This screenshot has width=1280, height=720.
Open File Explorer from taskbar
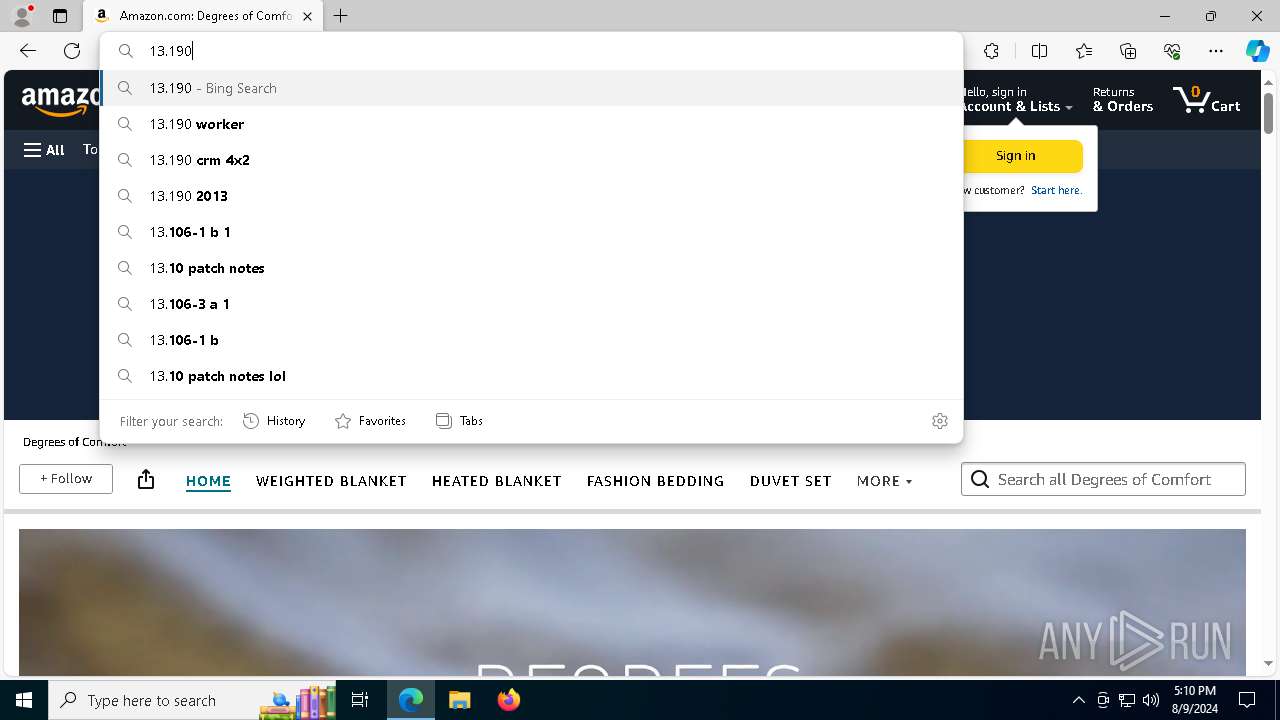pyautogui.click(x=459, y=700)
